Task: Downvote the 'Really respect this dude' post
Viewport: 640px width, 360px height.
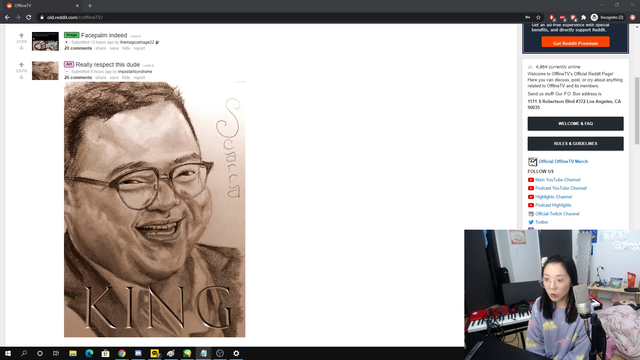Action: click(x=21, y=77)
